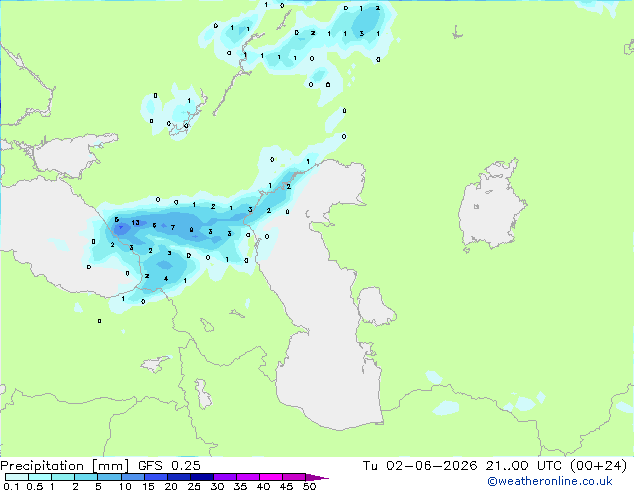Click the '(00+24)' forecast offset text
The width and height of the screenshot is (634, 490).
[598, 466]
